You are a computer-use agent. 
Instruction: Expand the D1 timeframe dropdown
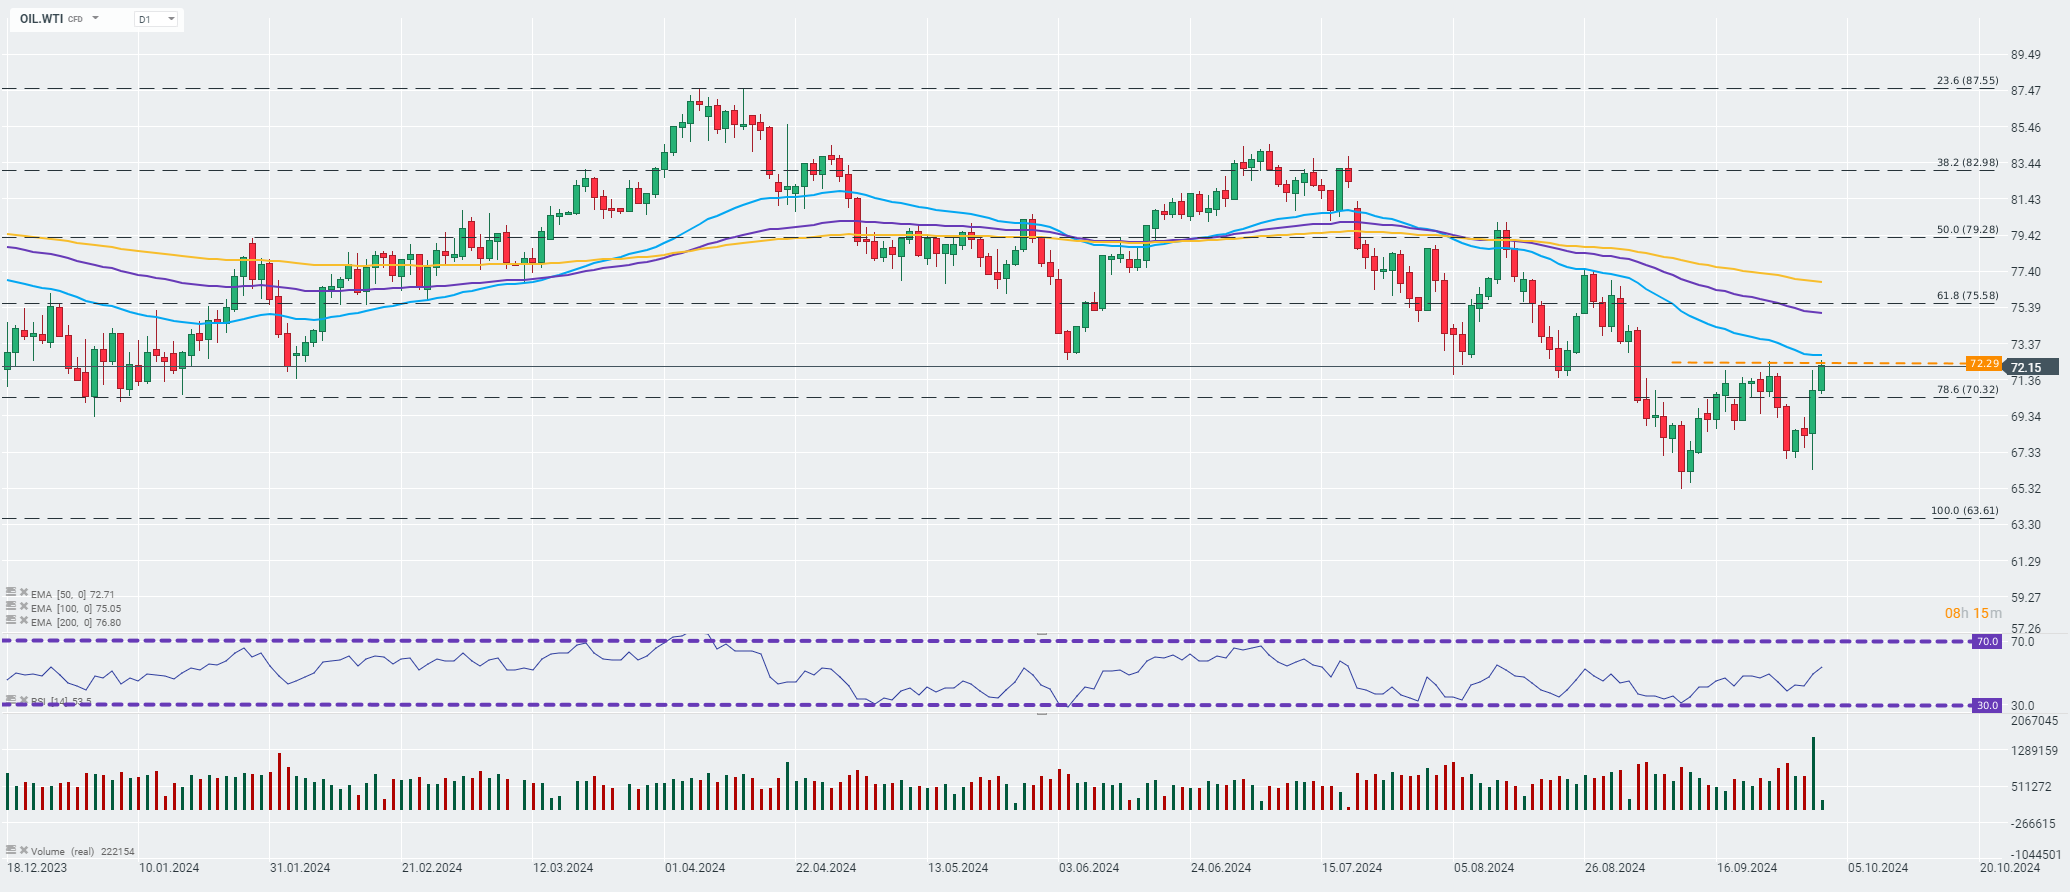point(171,19)
